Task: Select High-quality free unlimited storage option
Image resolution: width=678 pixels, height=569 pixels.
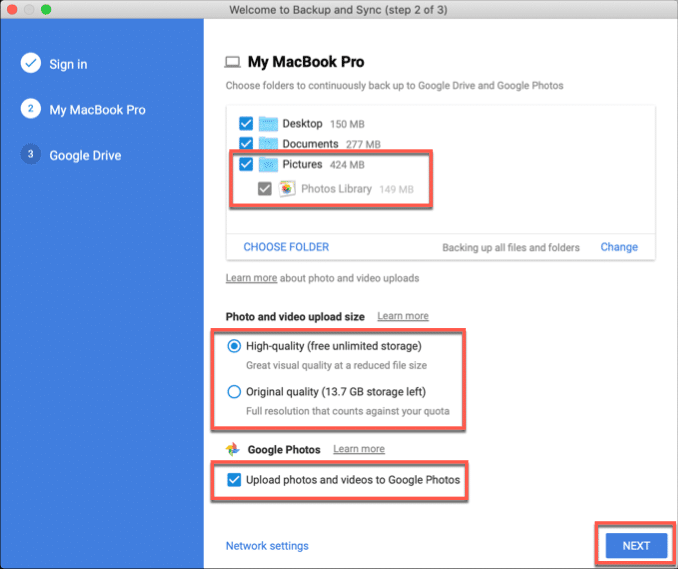Action: (234, 346)
